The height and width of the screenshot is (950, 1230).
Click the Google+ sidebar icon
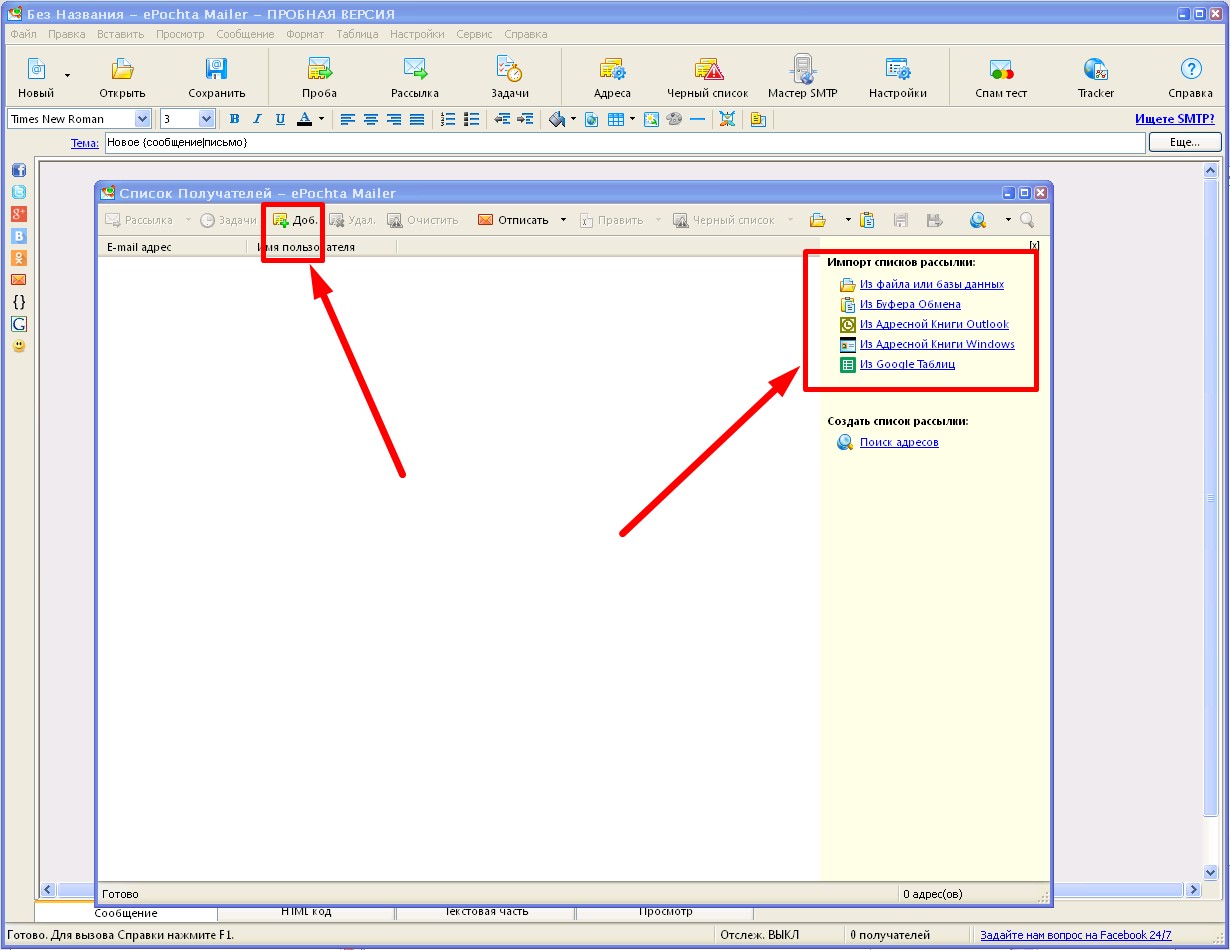point(19,214)
